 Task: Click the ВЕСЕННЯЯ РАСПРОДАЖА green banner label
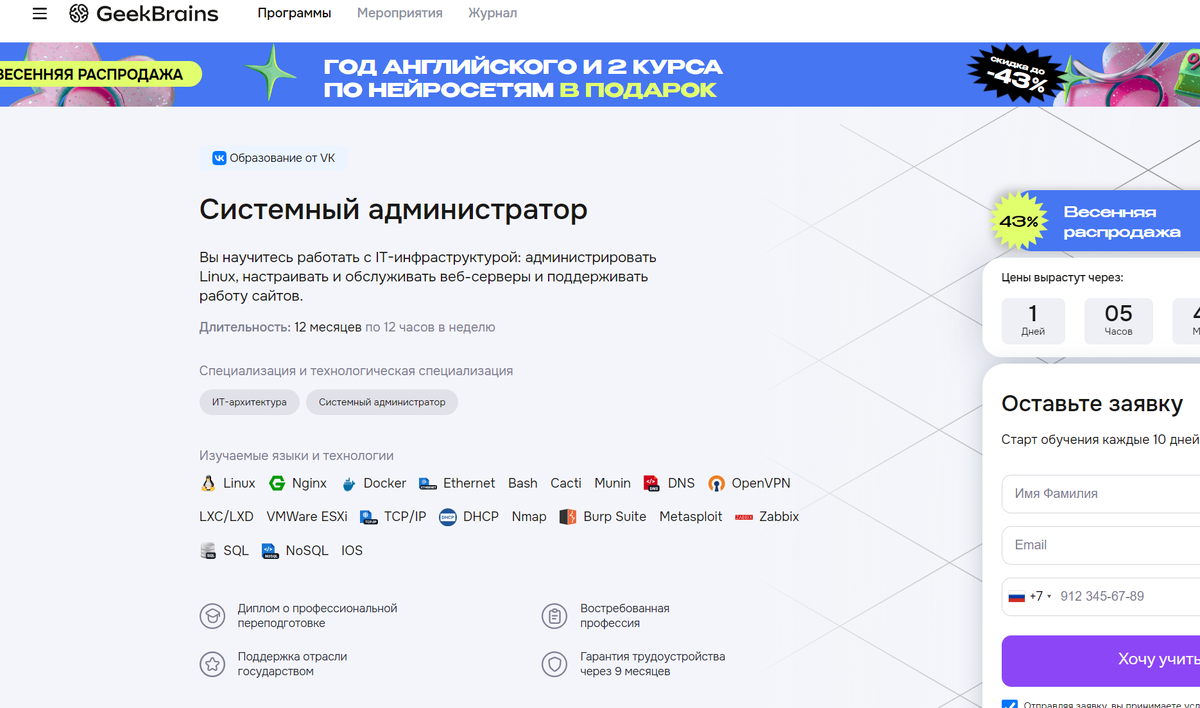[x=100, y=74]
